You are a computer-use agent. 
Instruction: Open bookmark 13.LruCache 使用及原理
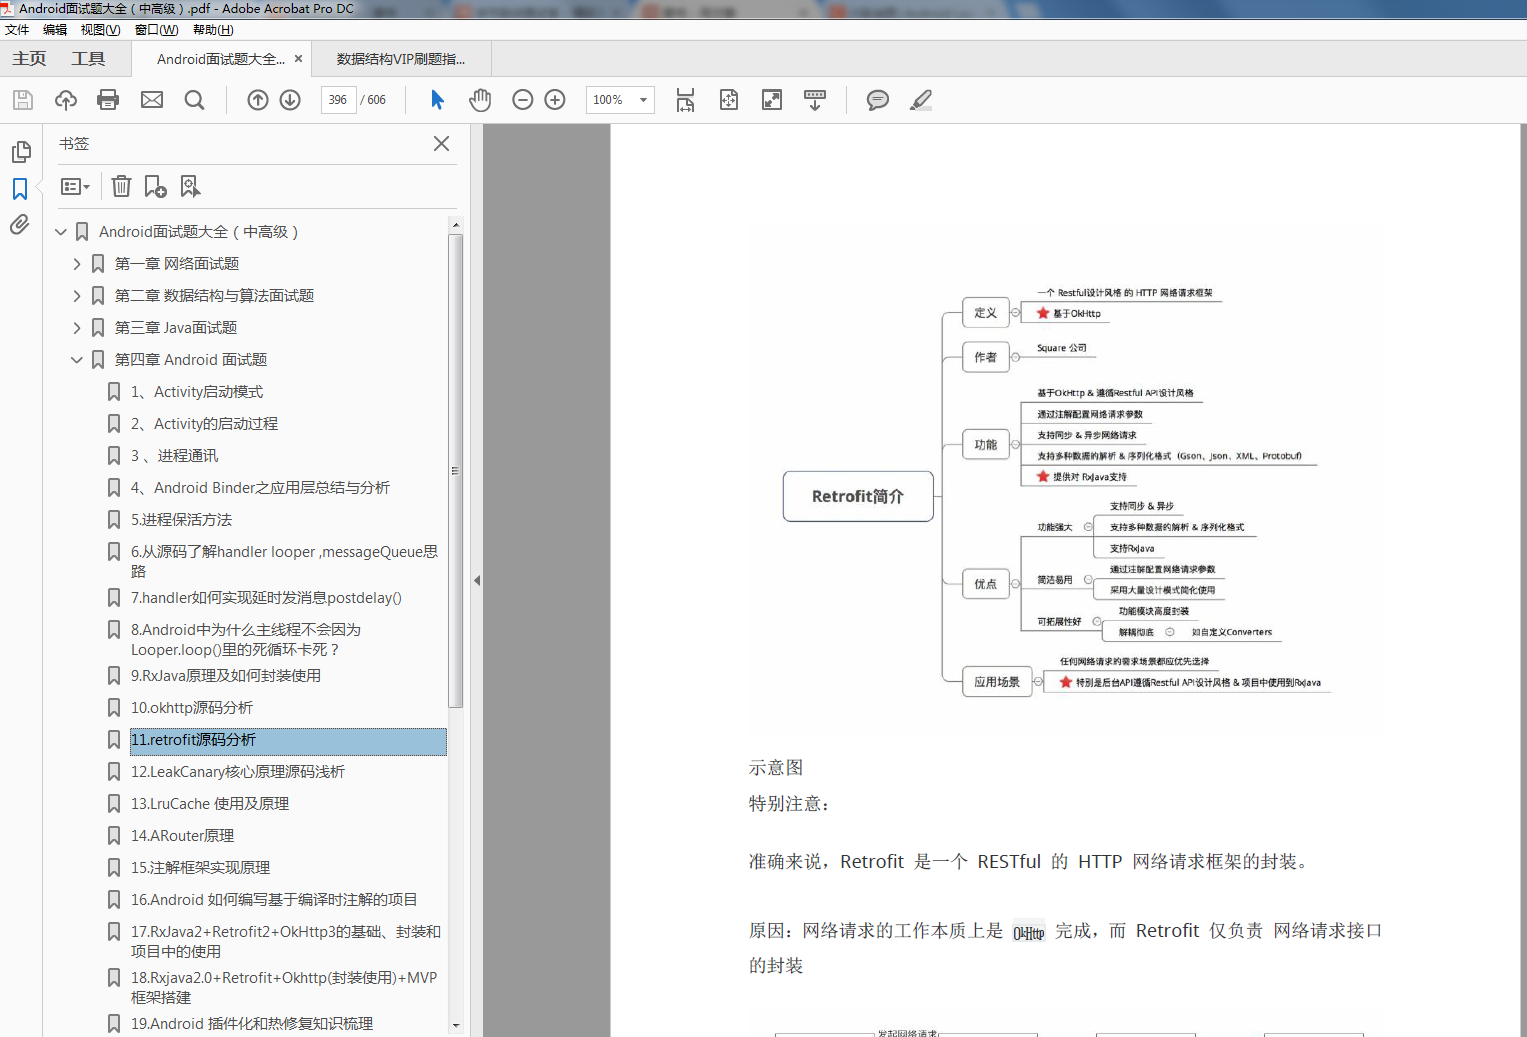click(x=210, y=804)
